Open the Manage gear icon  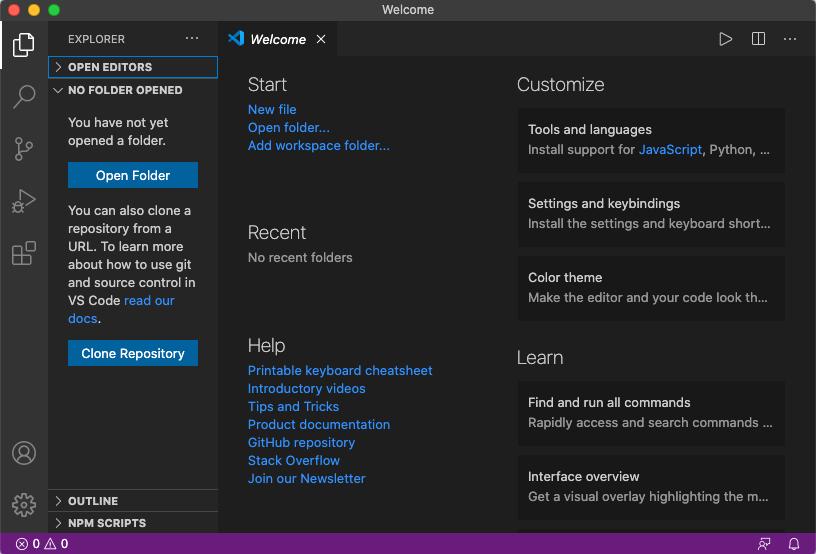click(x=24, y=505)
